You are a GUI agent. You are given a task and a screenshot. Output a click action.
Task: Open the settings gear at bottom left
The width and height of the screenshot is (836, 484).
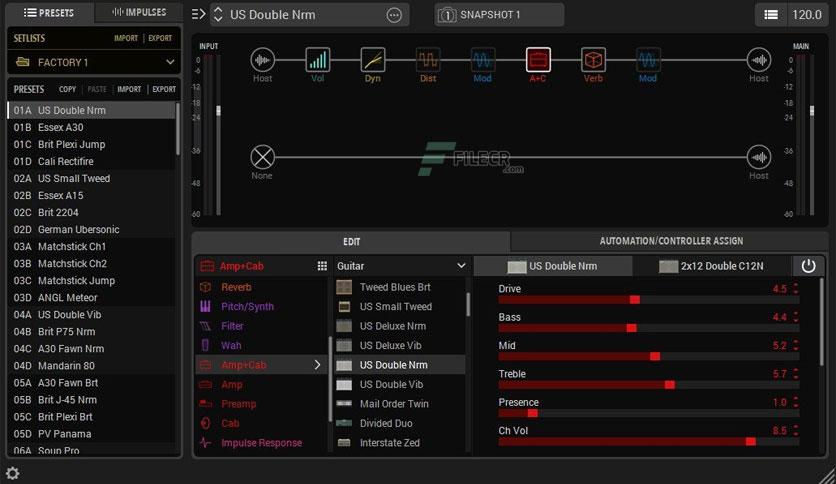(x=12, y=473)
